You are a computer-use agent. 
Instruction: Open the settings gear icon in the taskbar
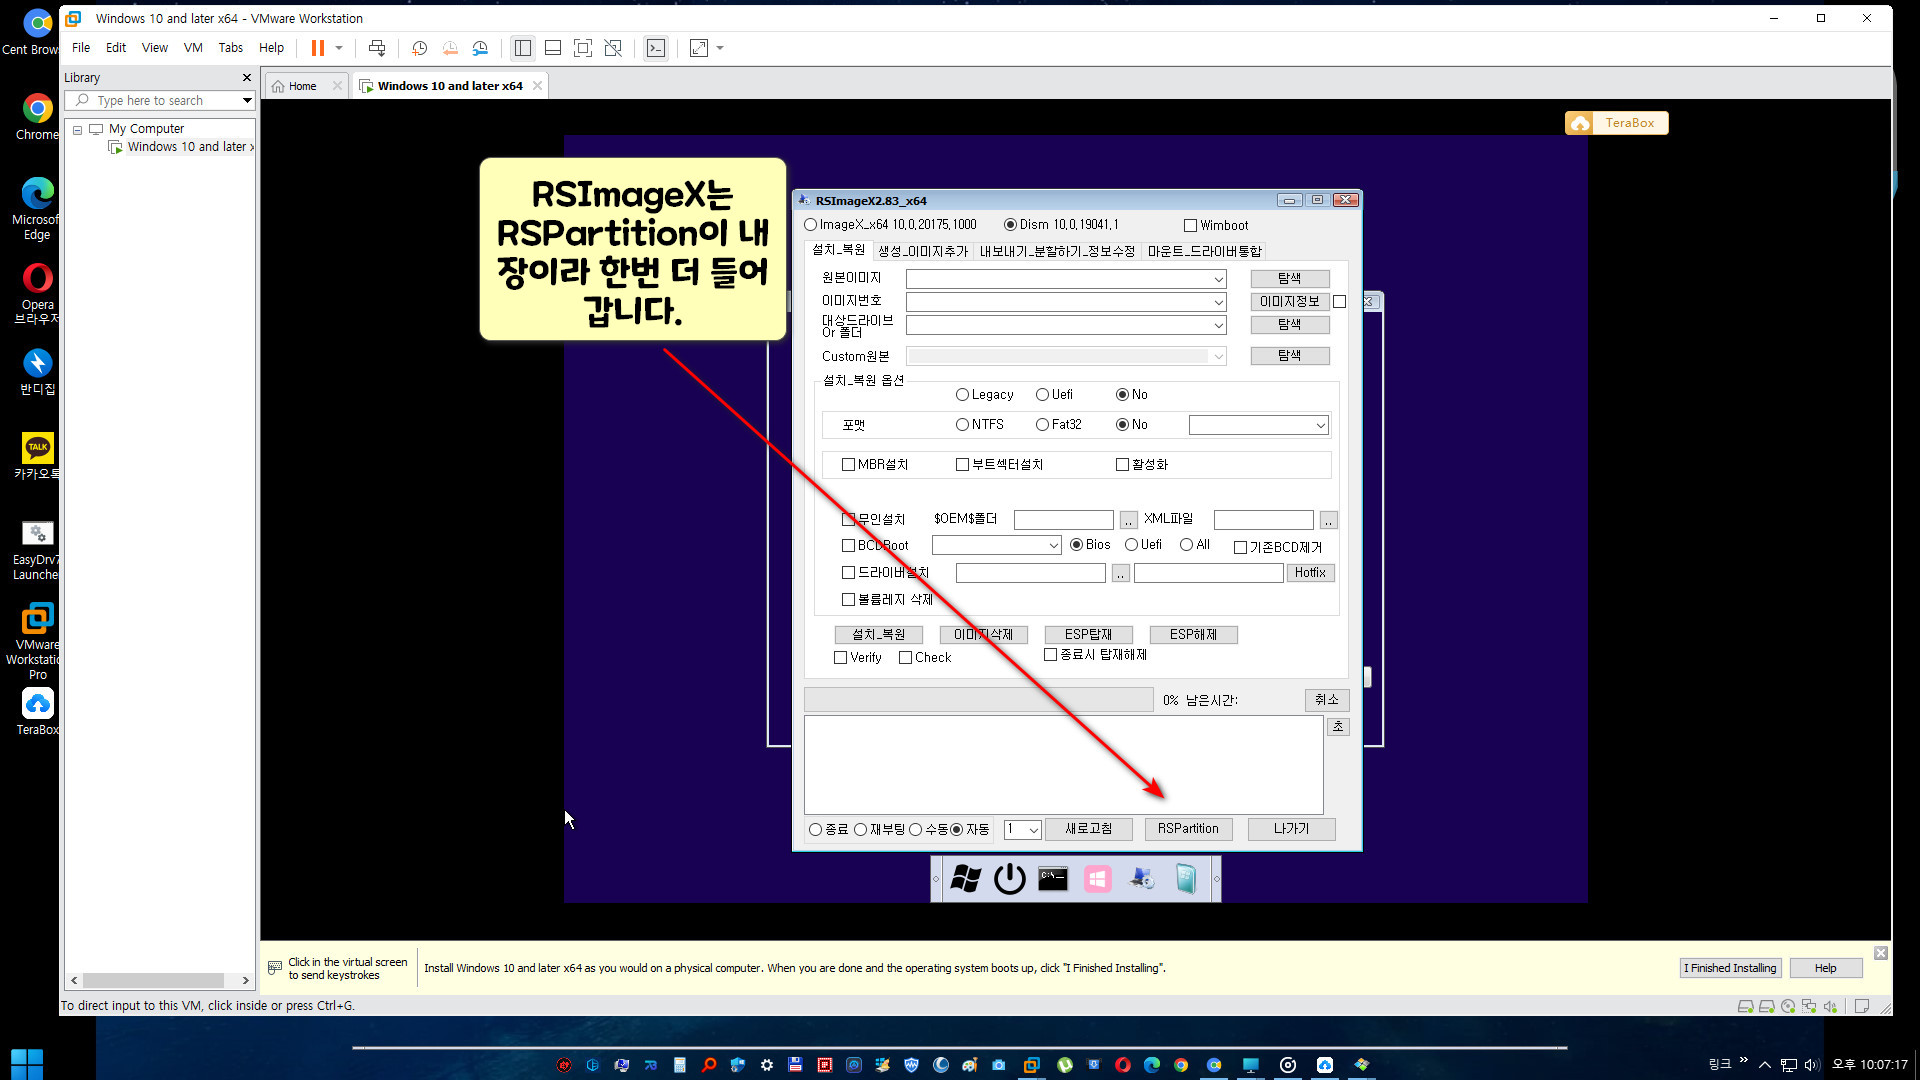pyautogui.click(x=766, y=1065)
